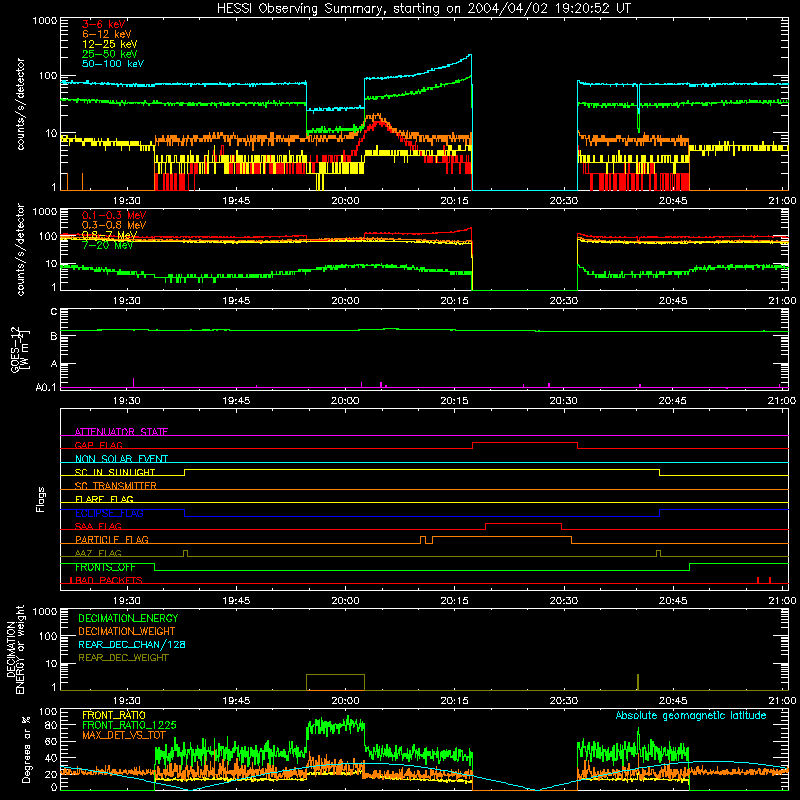This screenshot has width=800, height=800.
Task: Select the DECIMATION ENERGY or weight axis title
Action: coord(15,649)
